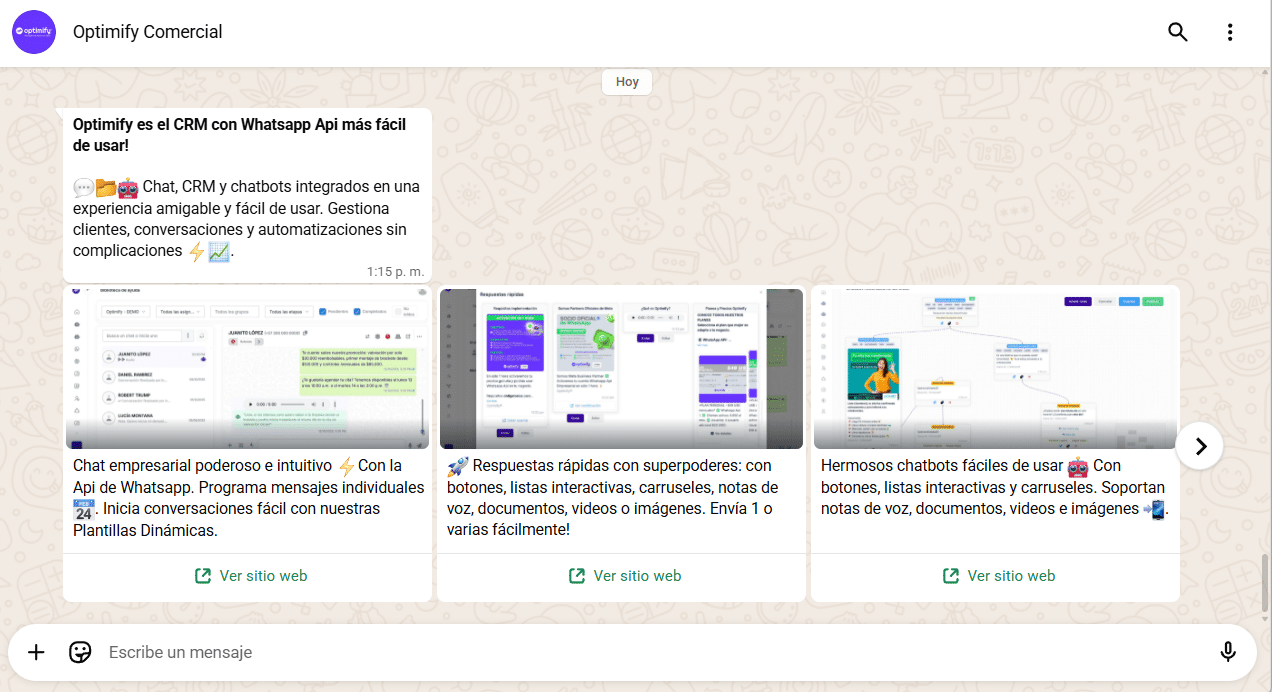Start recording a voice message
Viewport: 1272px width, 692px height.
pyautogui.click(x=1228, y=652)
